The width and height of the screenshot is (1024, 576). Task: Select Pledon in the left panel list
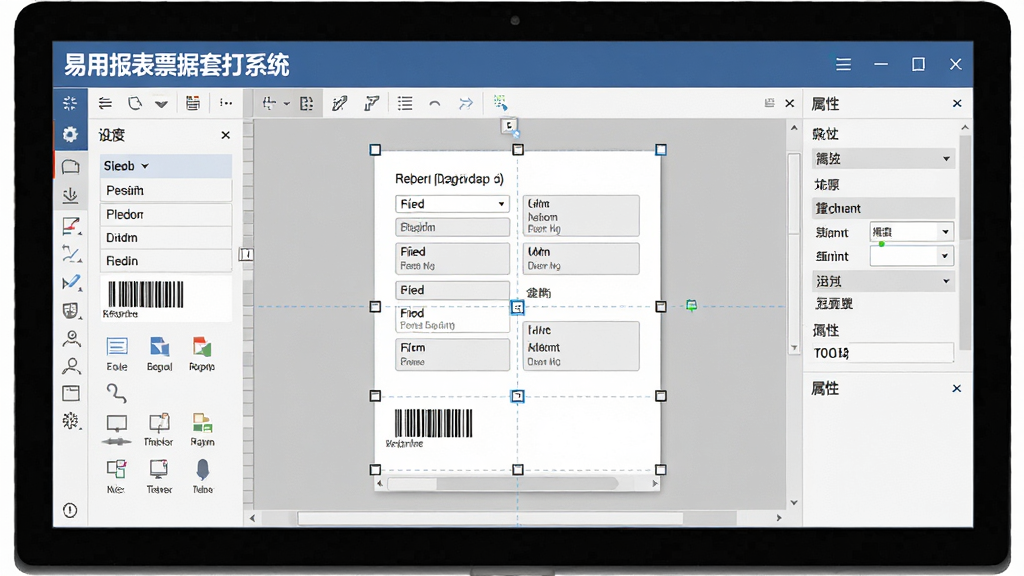[x=166, y=214]
